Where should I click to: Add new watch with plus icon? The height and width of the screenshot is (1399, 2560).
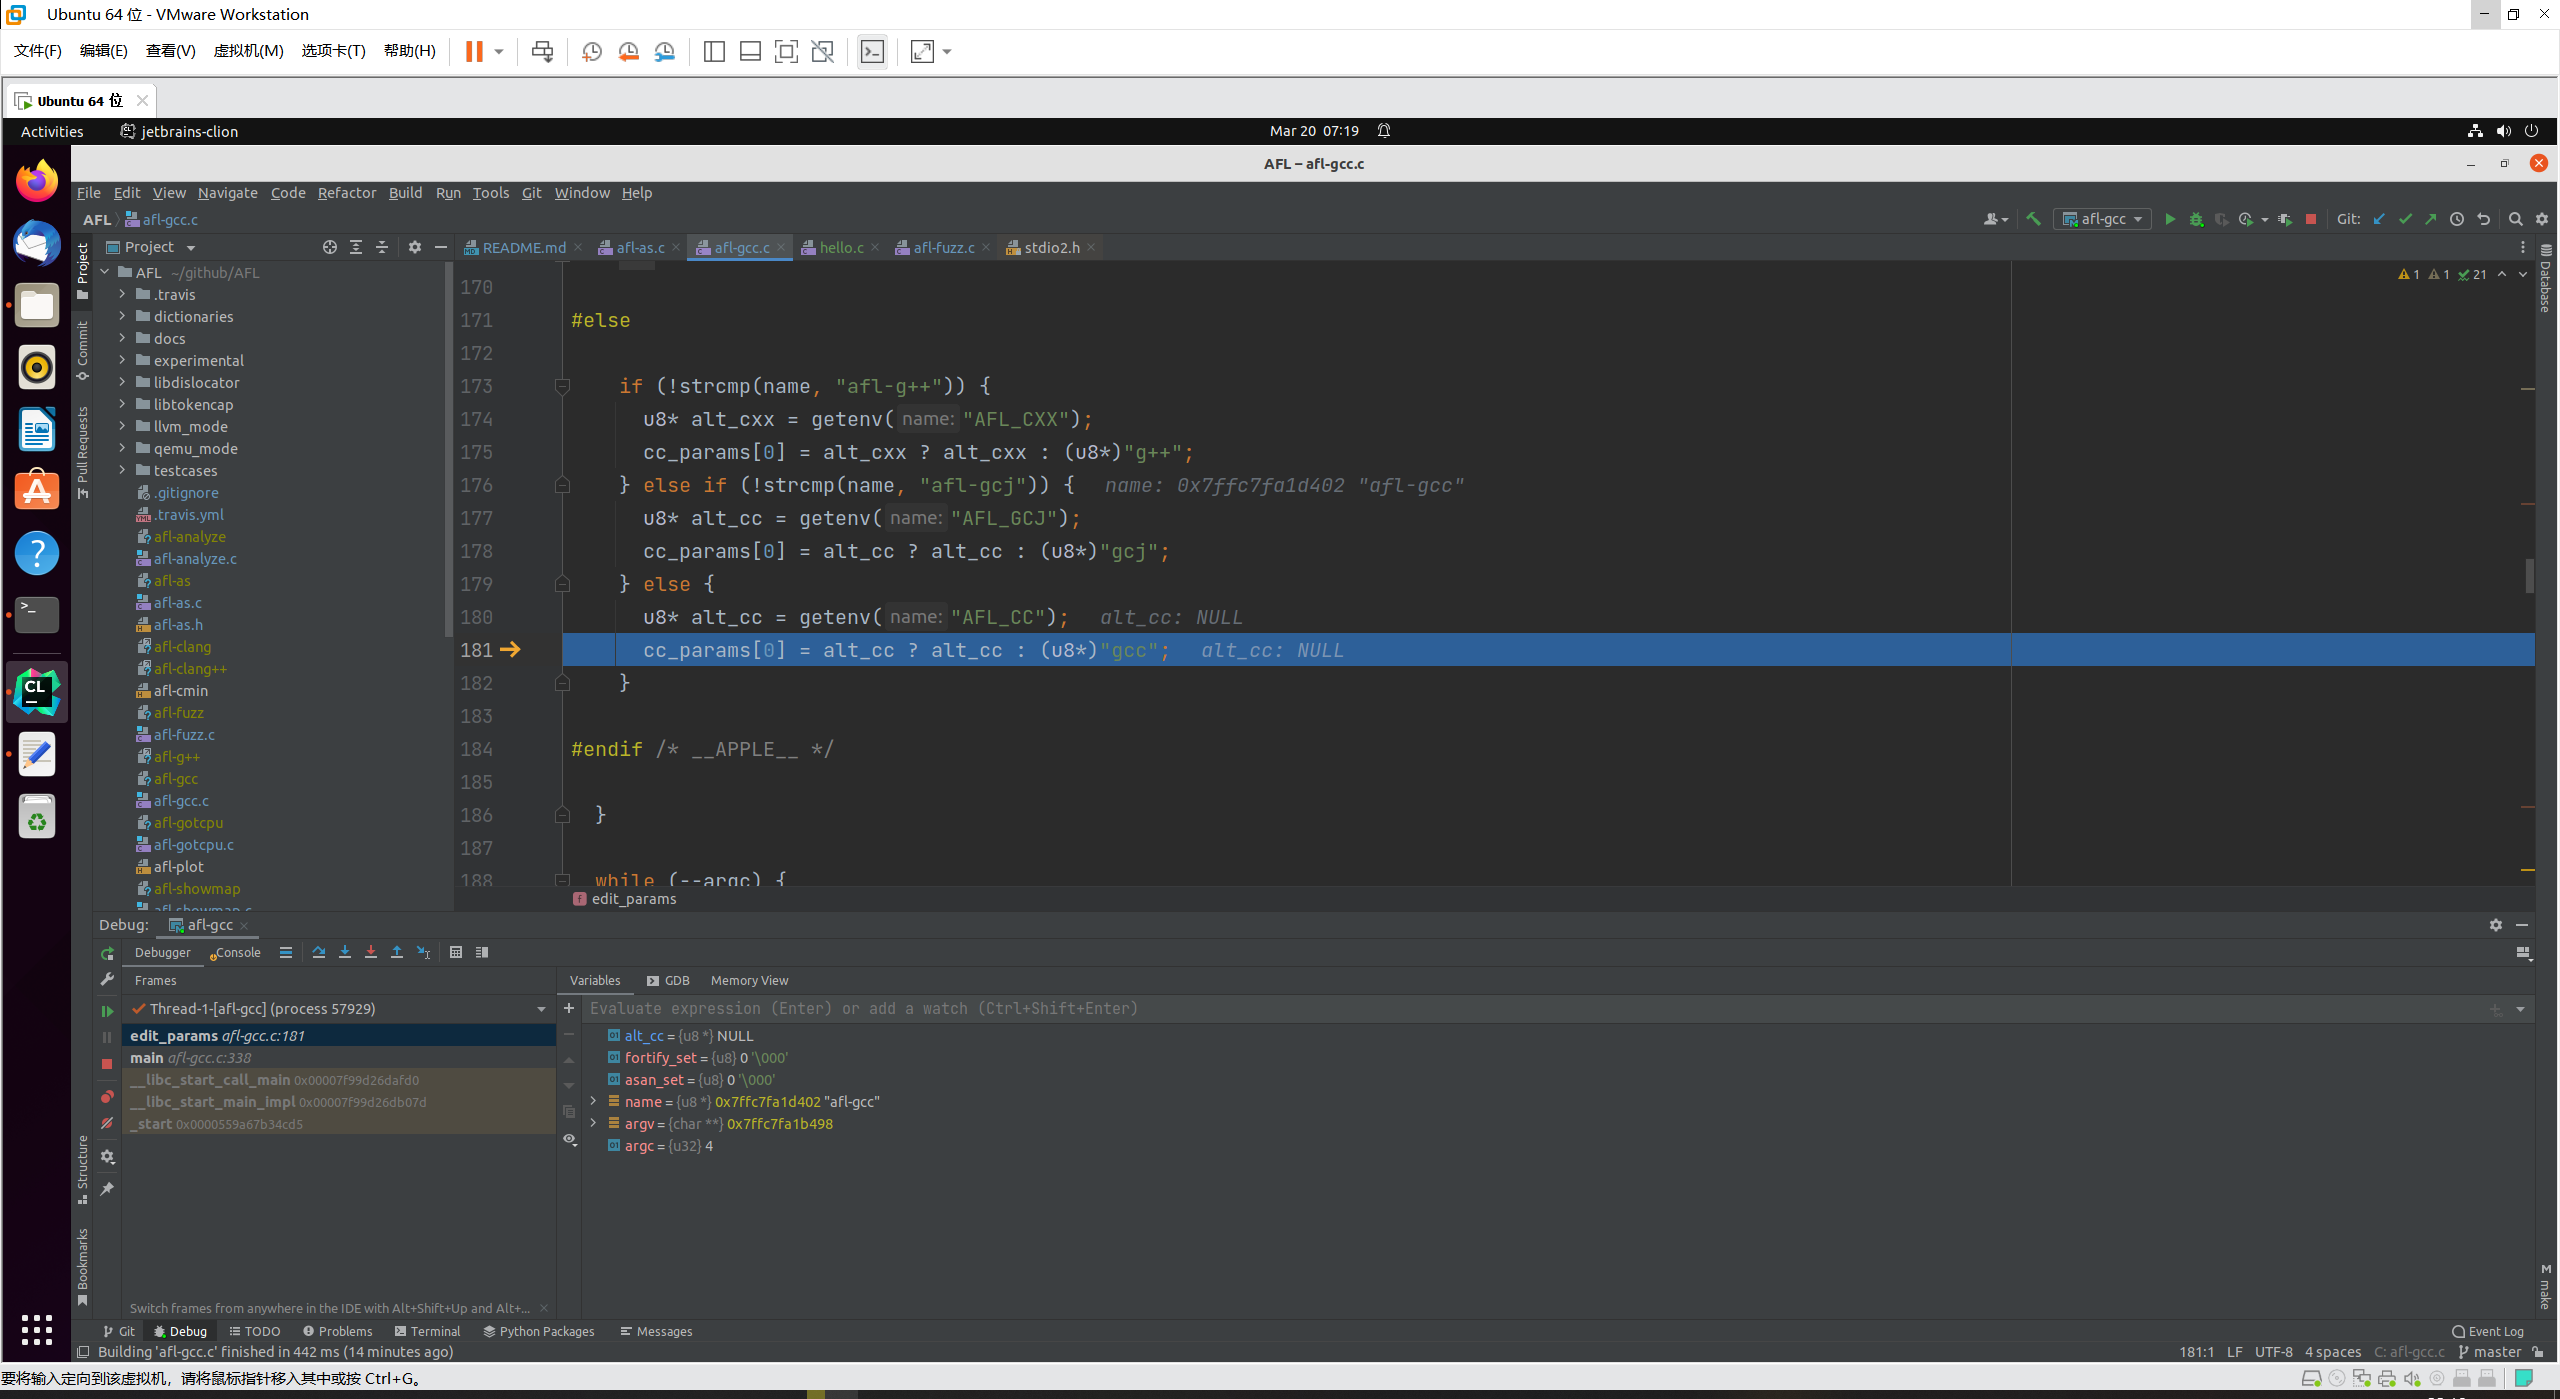(x=569, y=1008)
